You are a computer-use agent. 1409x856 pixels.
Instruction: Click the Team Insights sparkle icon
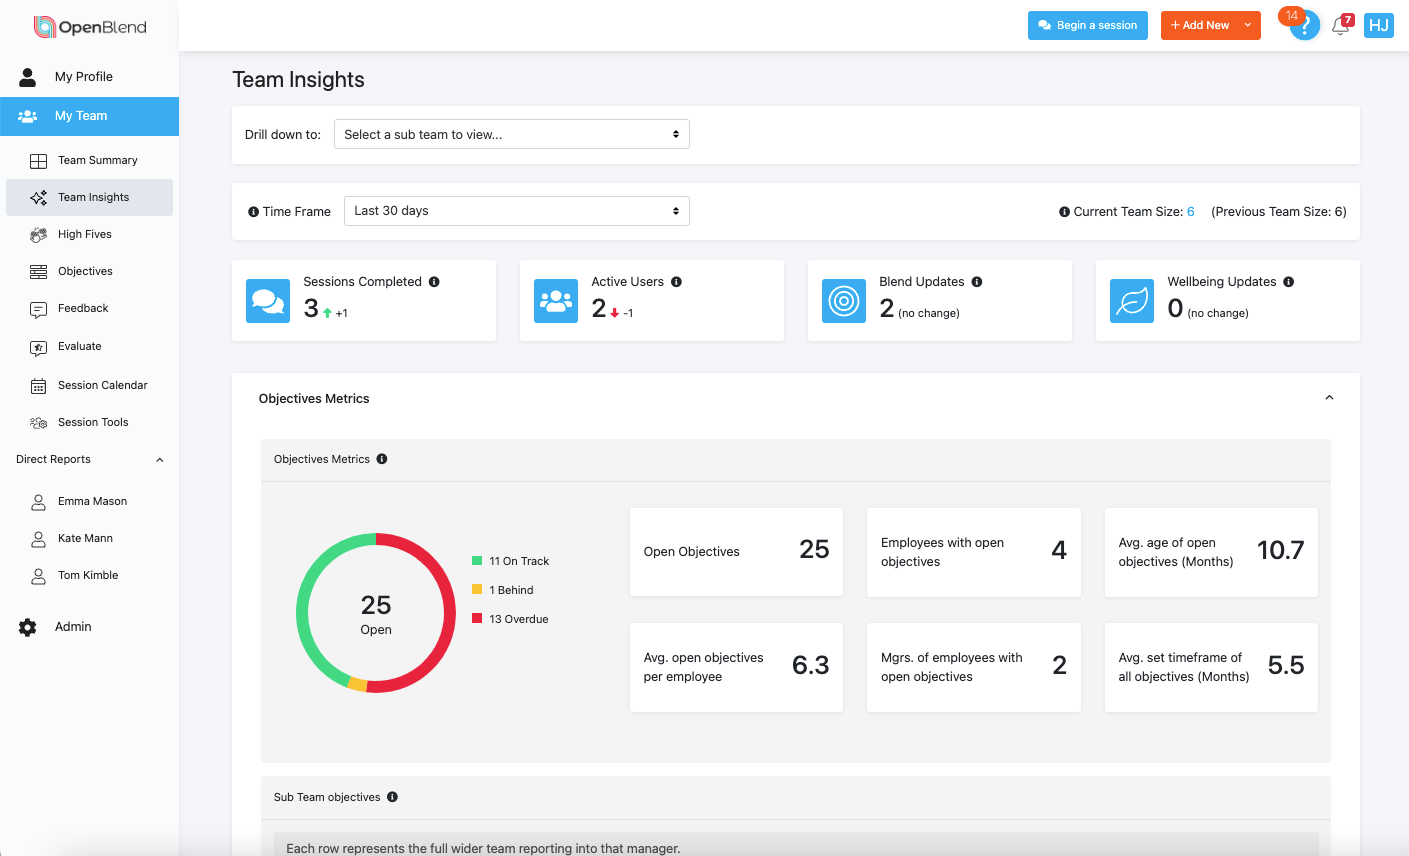(39, 198)
